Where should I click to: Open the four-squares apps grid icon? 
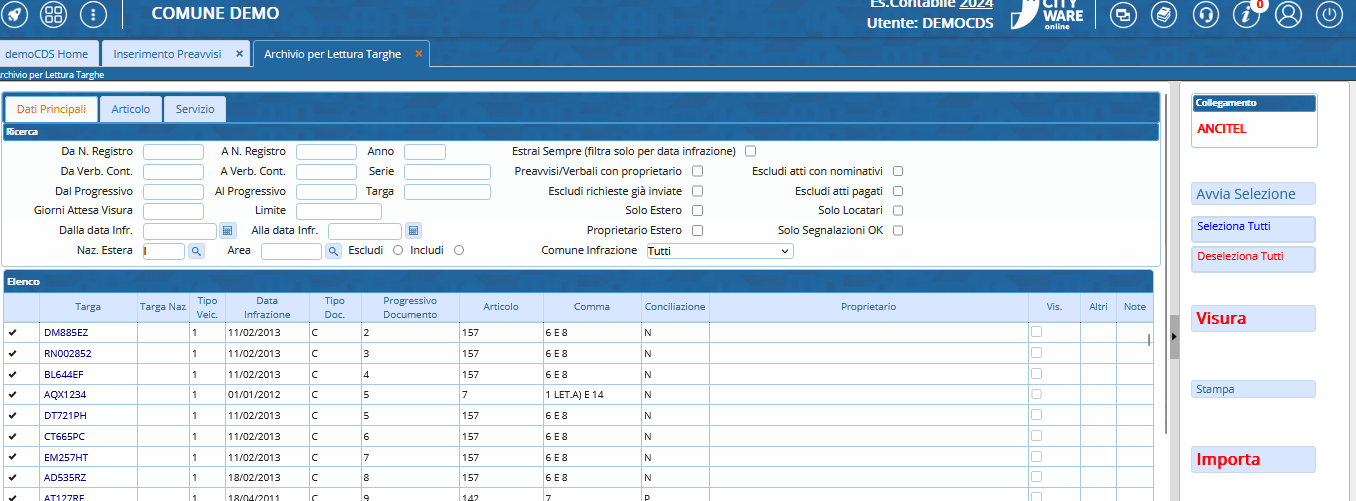pyautogui.click(x=54, y=14)
